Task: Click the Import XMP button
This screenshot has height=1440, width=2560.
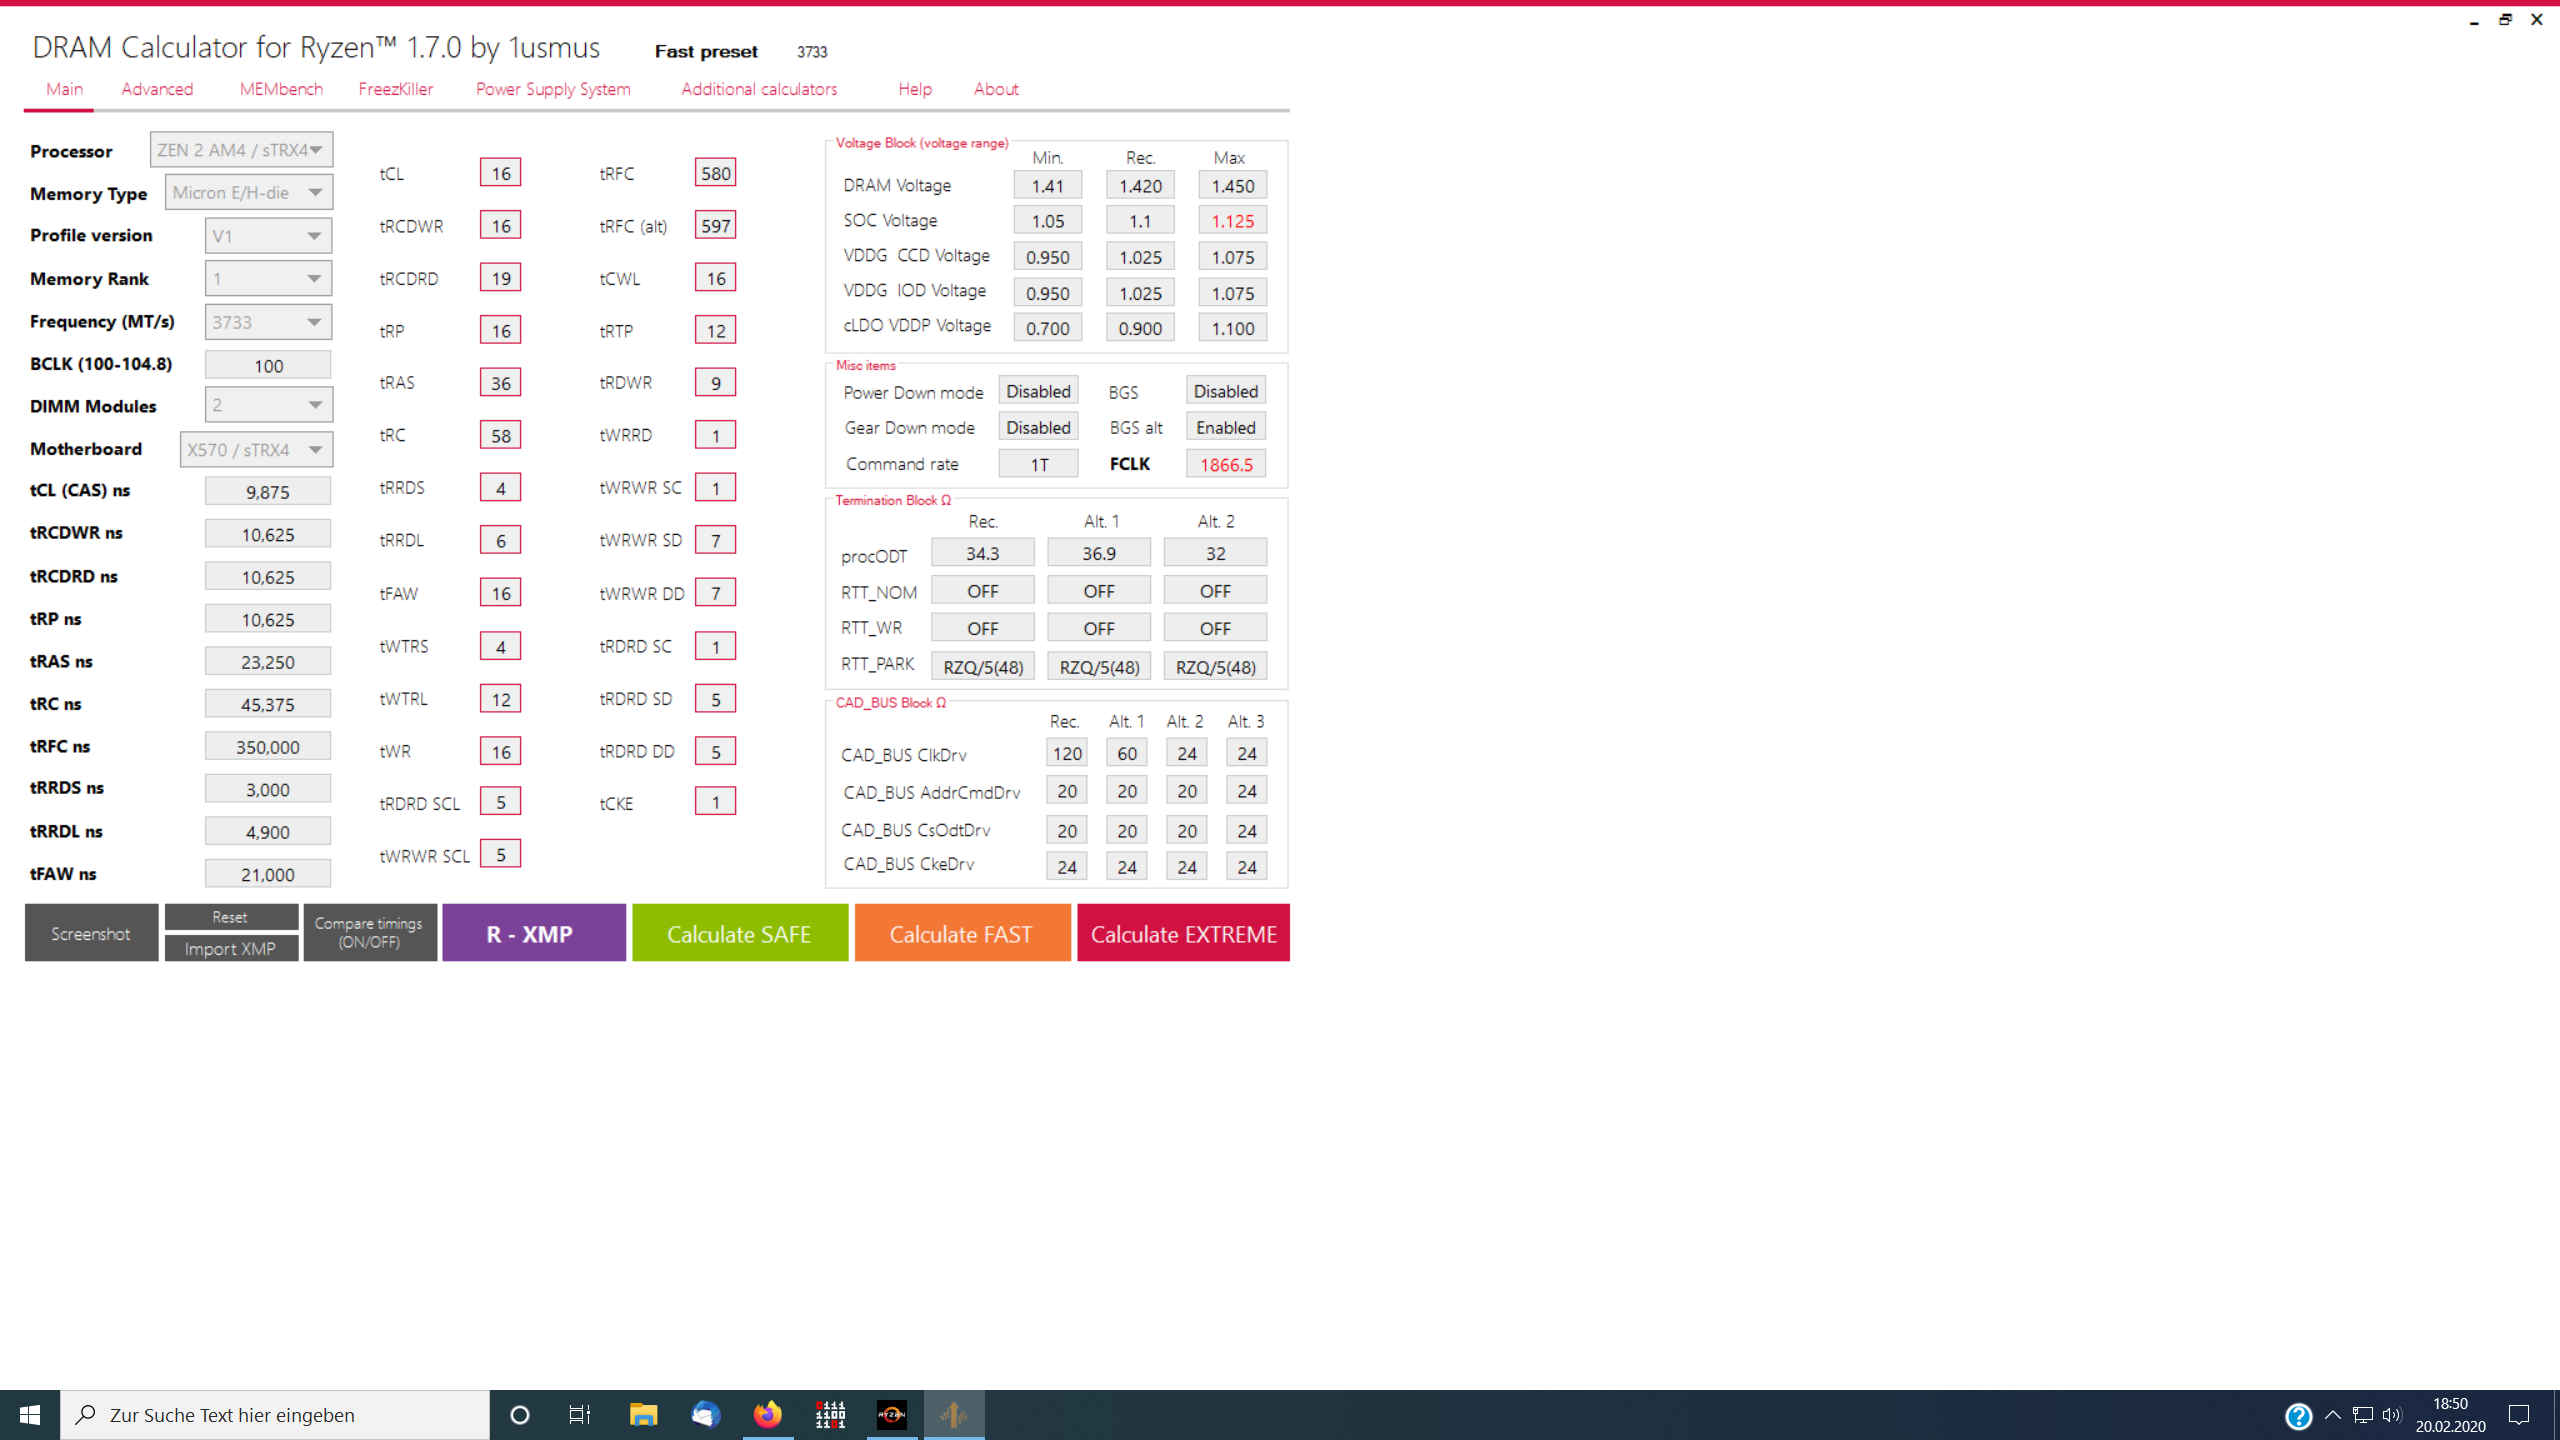Action: coord(230,948)
